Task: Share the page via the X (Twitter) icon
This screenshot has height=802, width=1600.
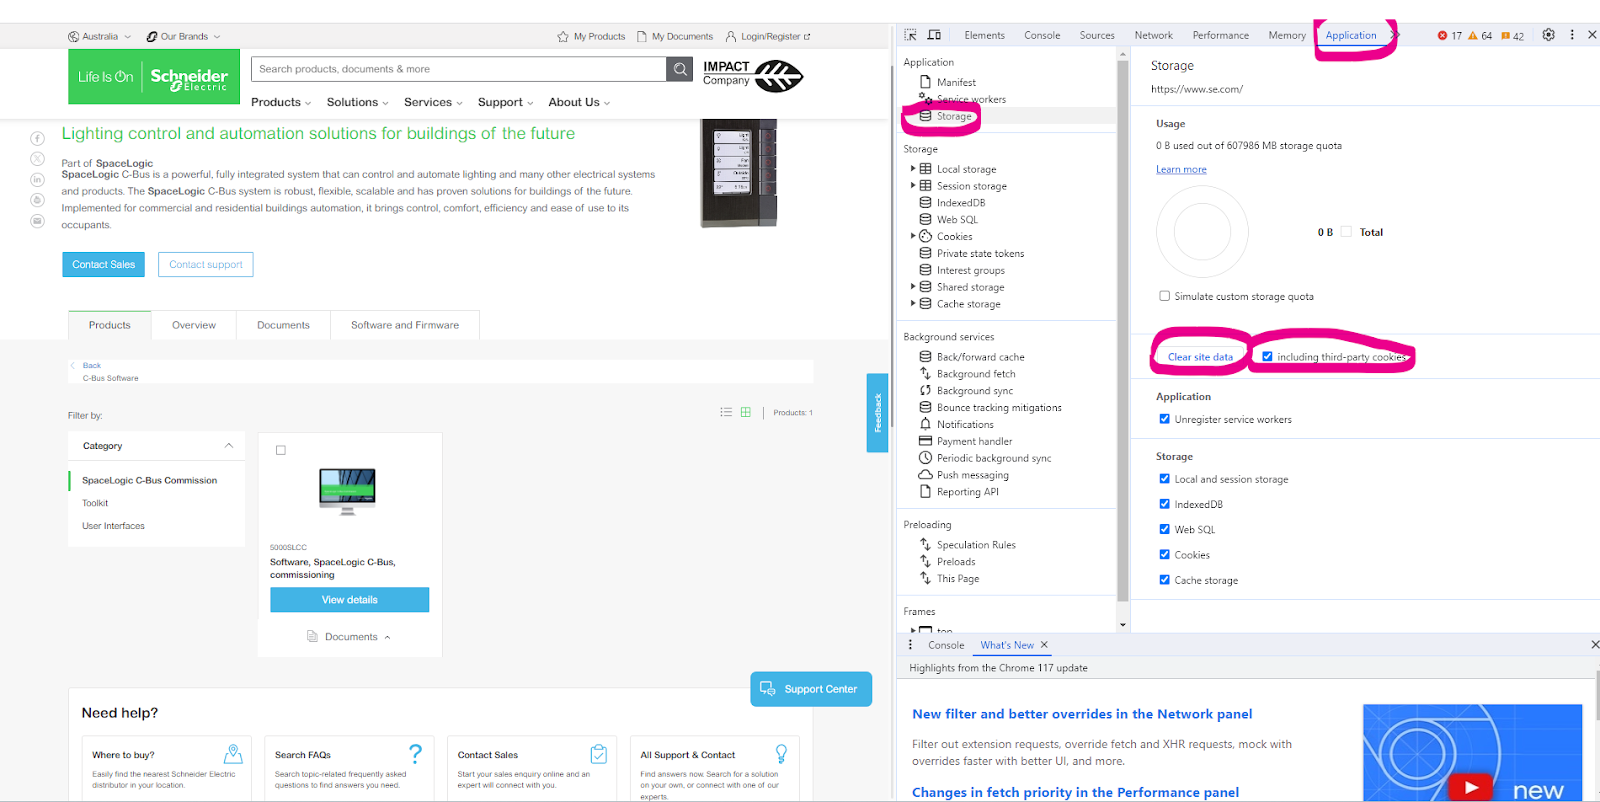Action: point(37,159)
